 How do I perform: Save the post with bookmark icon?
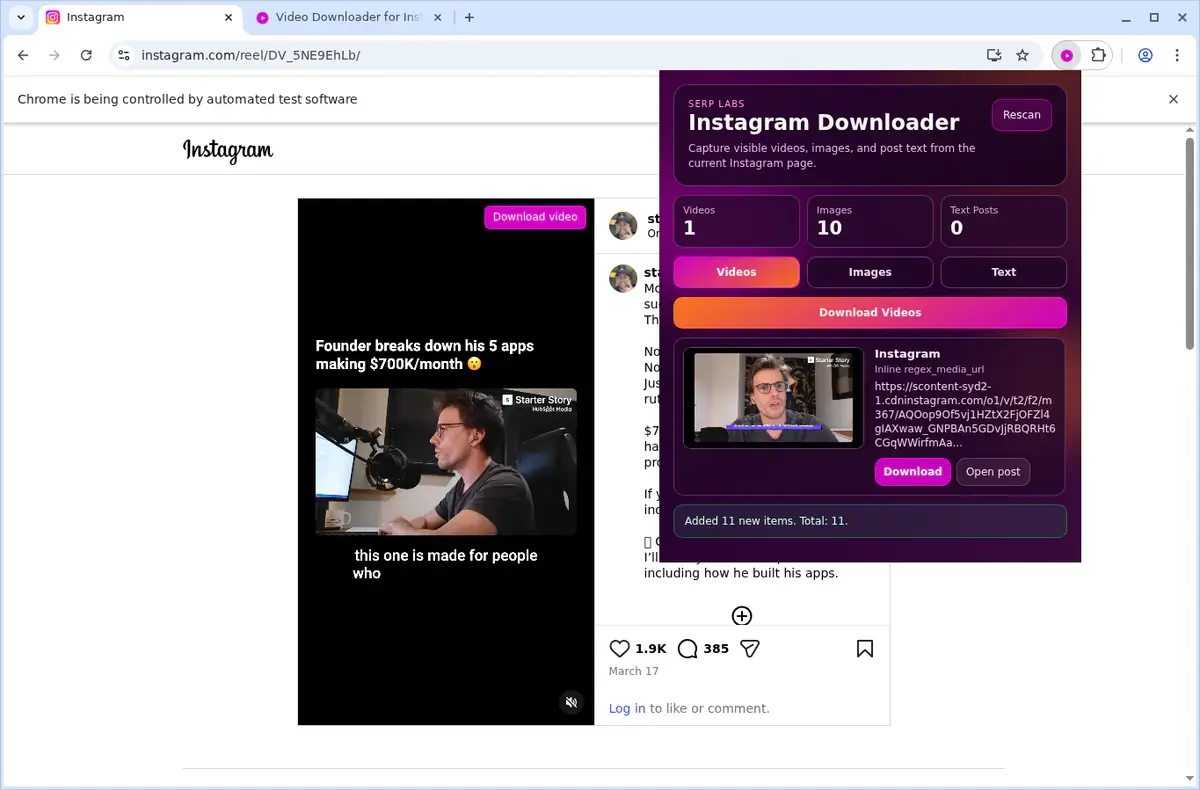click(865, 648)
